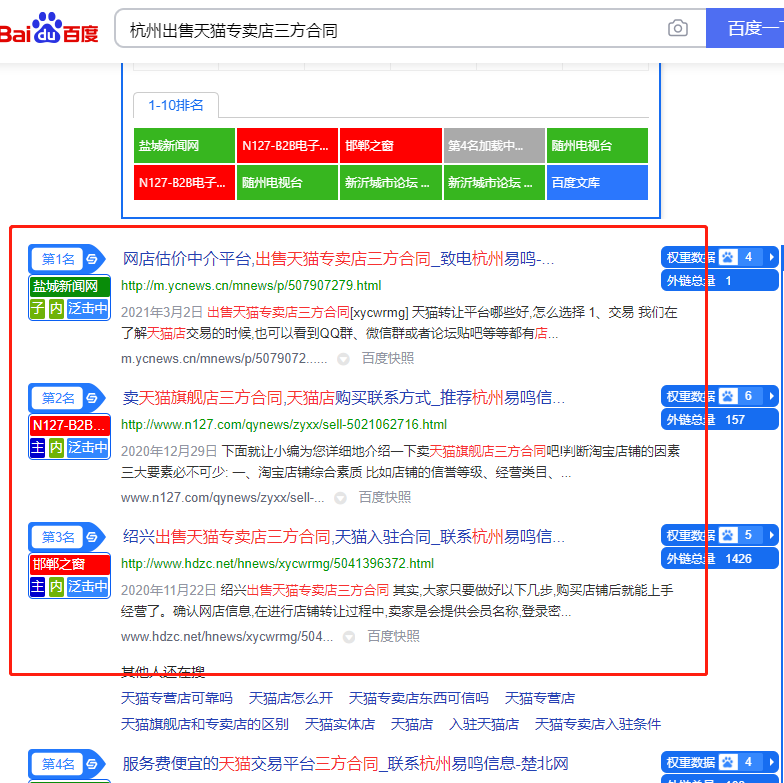Screen dimensions: 784x783
Task: Expand arrow on fourth result 权重数据 badge
Action: pyautogui.click(x=772, y=762)
